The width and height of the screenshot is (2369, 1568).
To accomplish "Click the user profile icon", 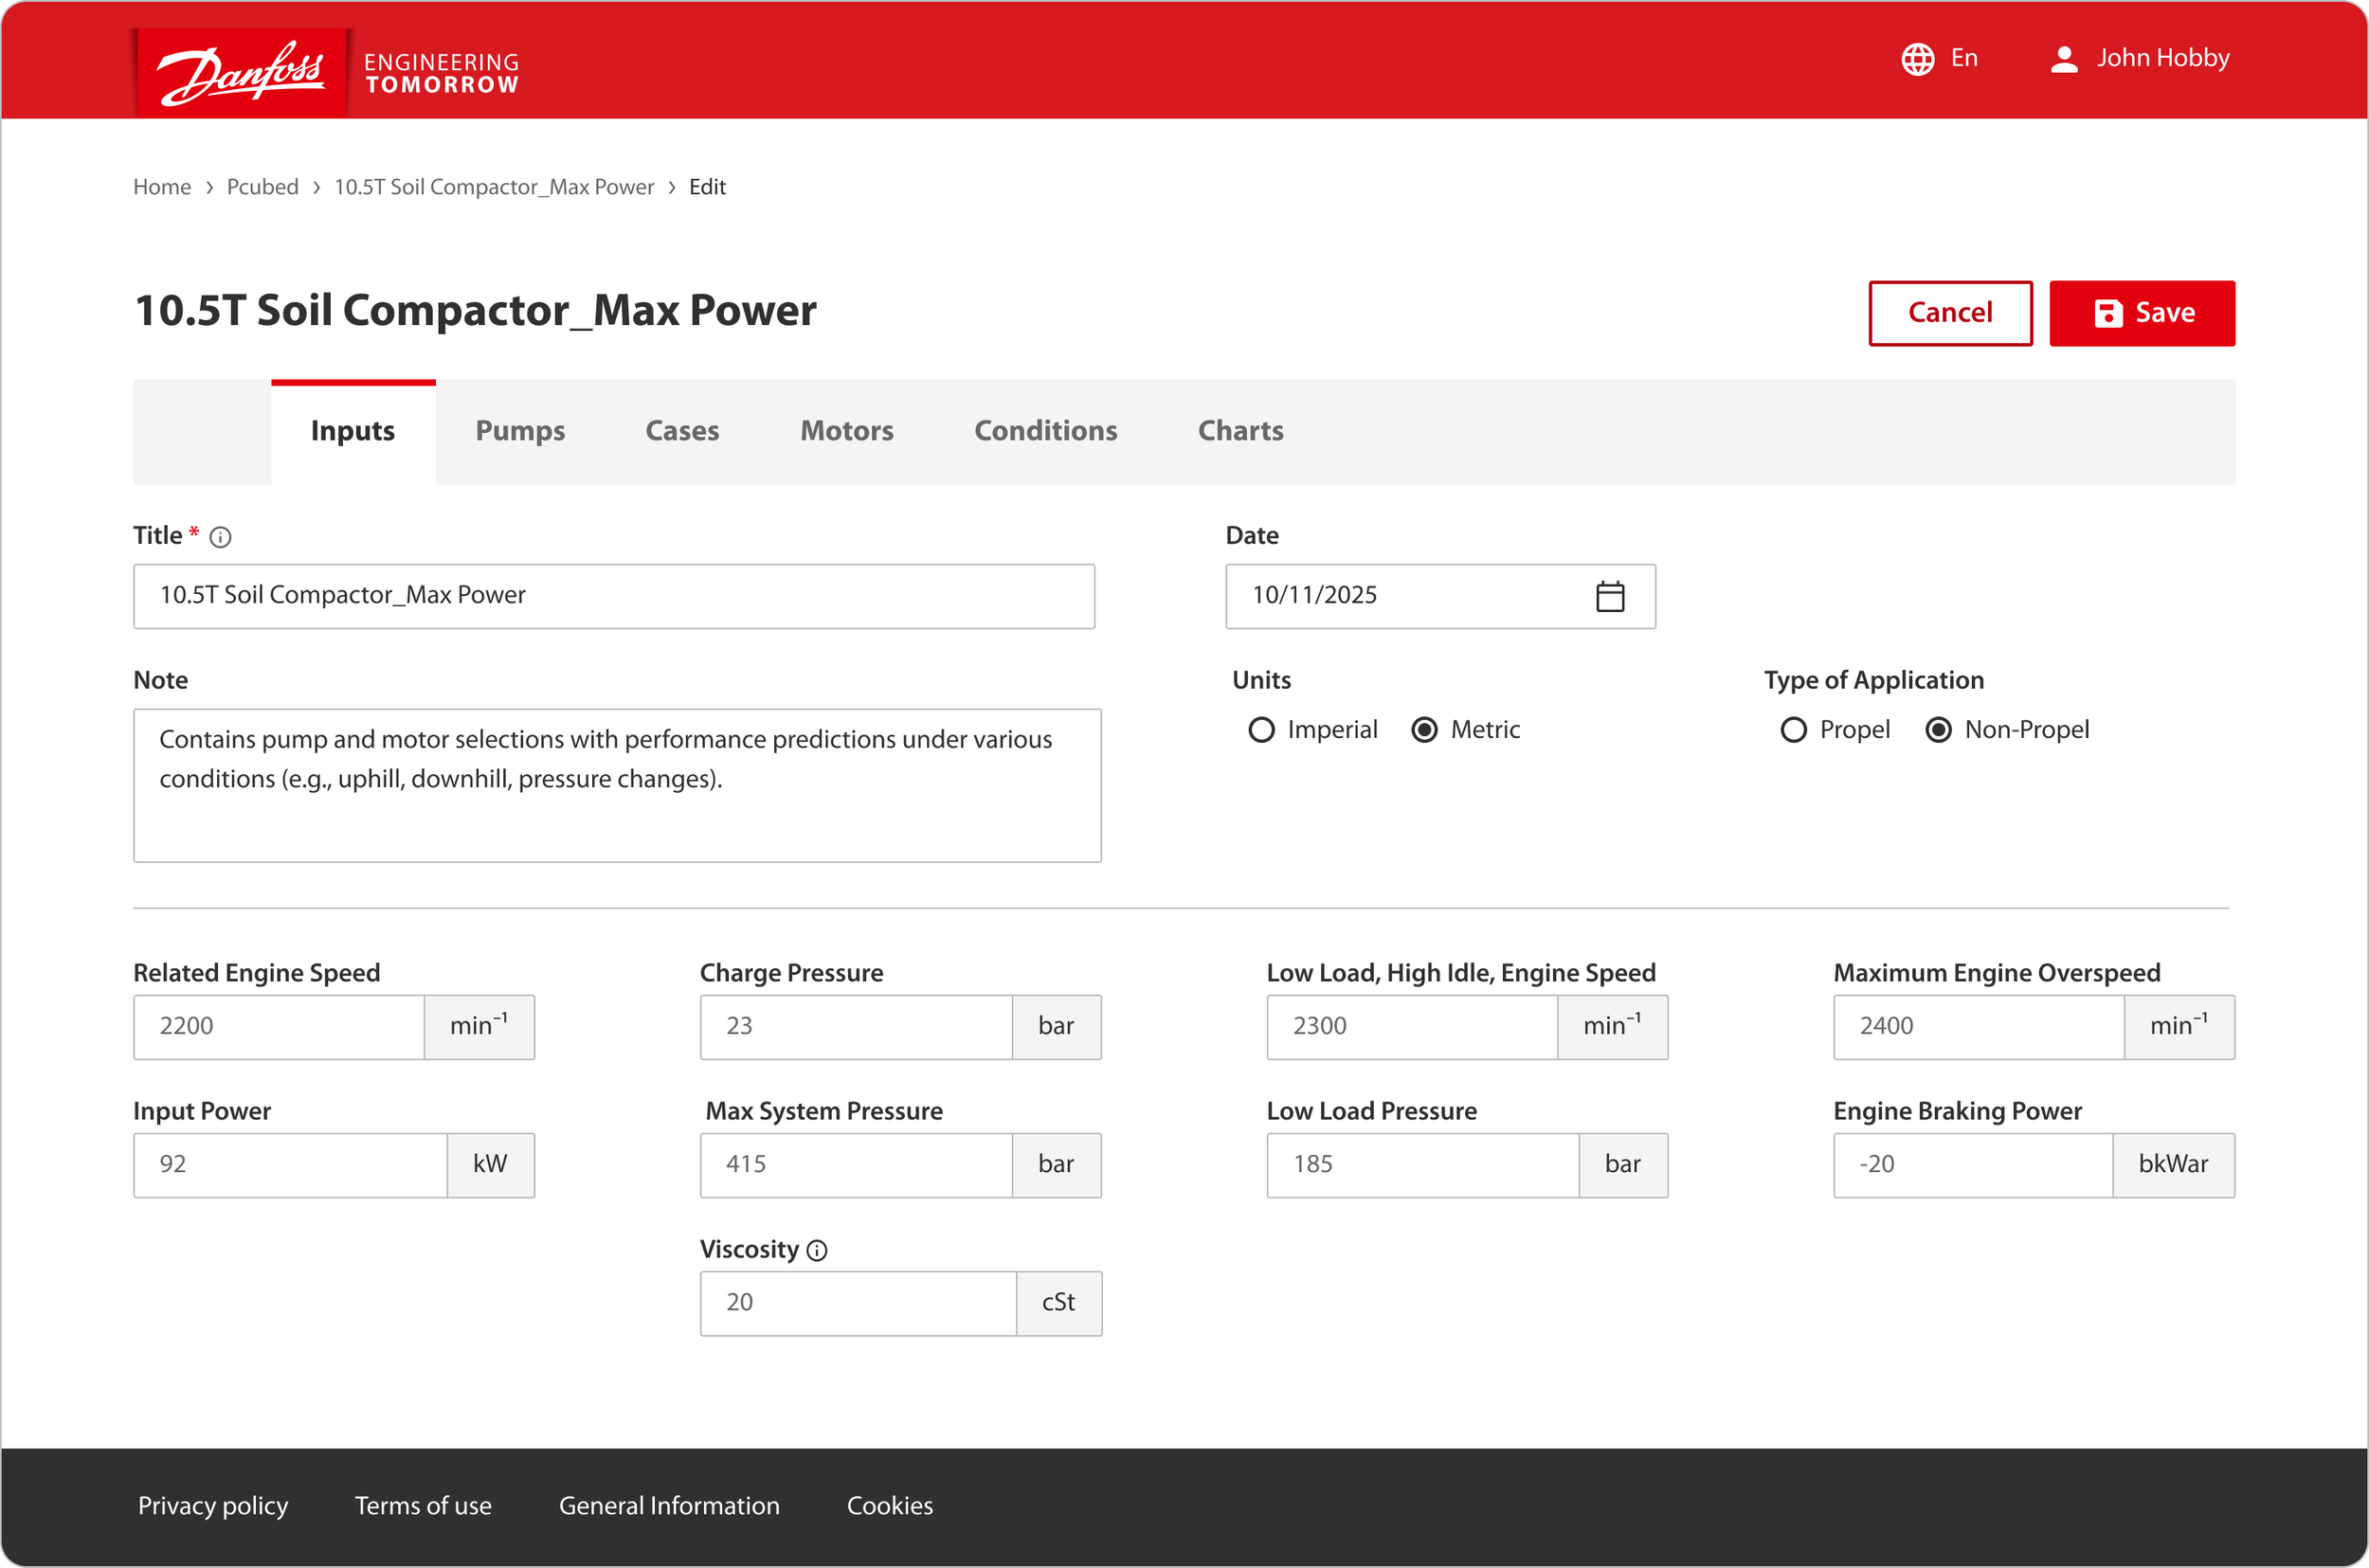I will click(x=2064, y=59).
